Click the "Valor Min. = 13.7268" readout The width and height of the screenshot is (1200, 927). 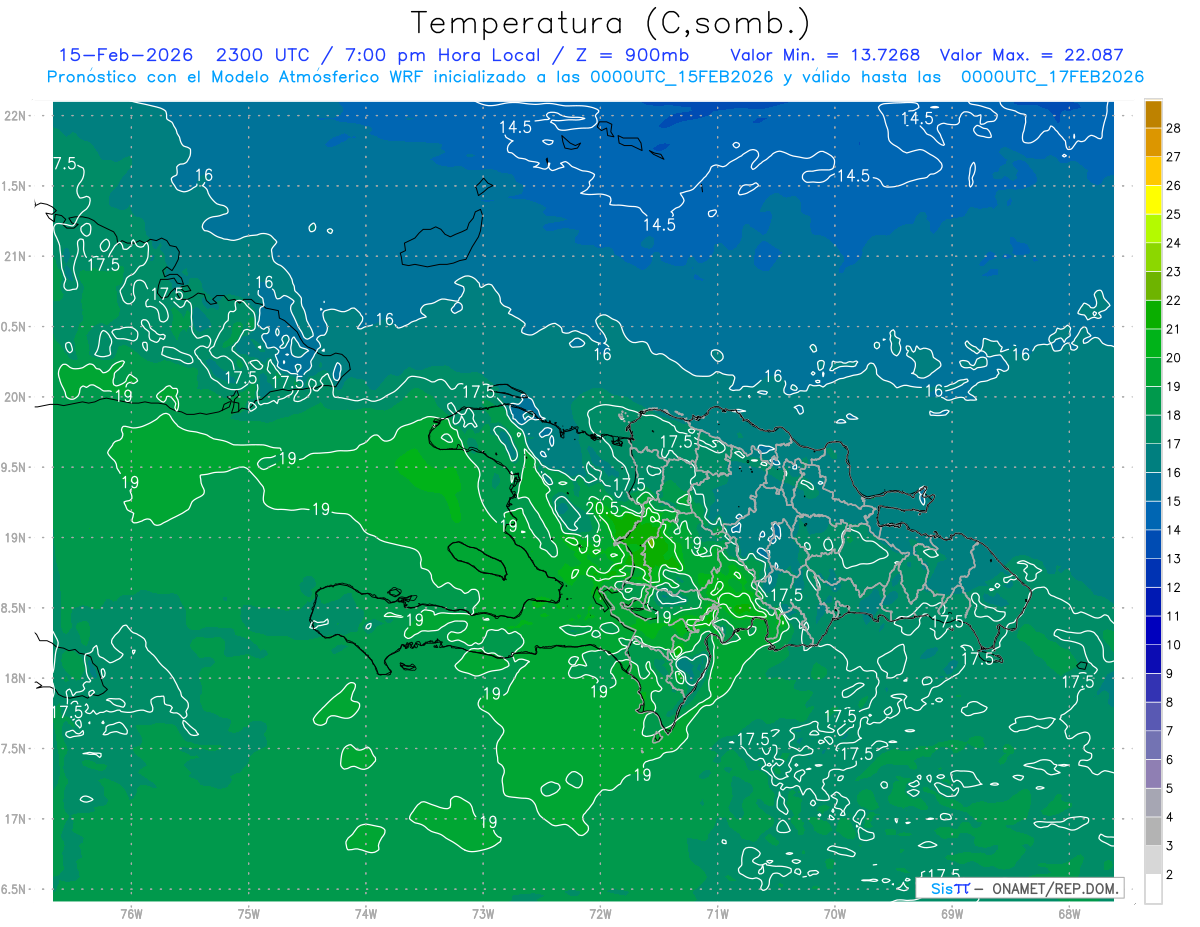pos(825,55)
